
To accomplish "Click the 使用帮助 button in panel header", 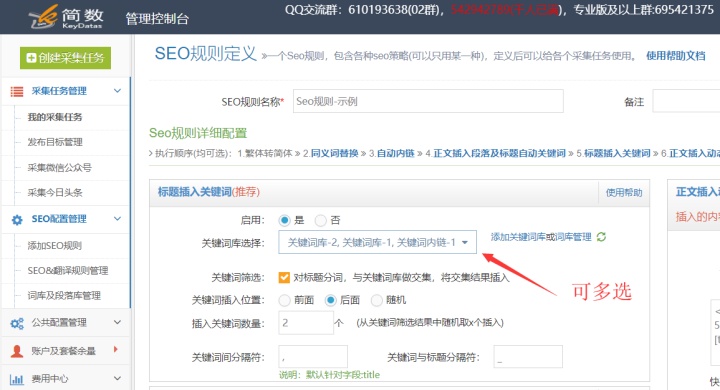I will 624,192.
